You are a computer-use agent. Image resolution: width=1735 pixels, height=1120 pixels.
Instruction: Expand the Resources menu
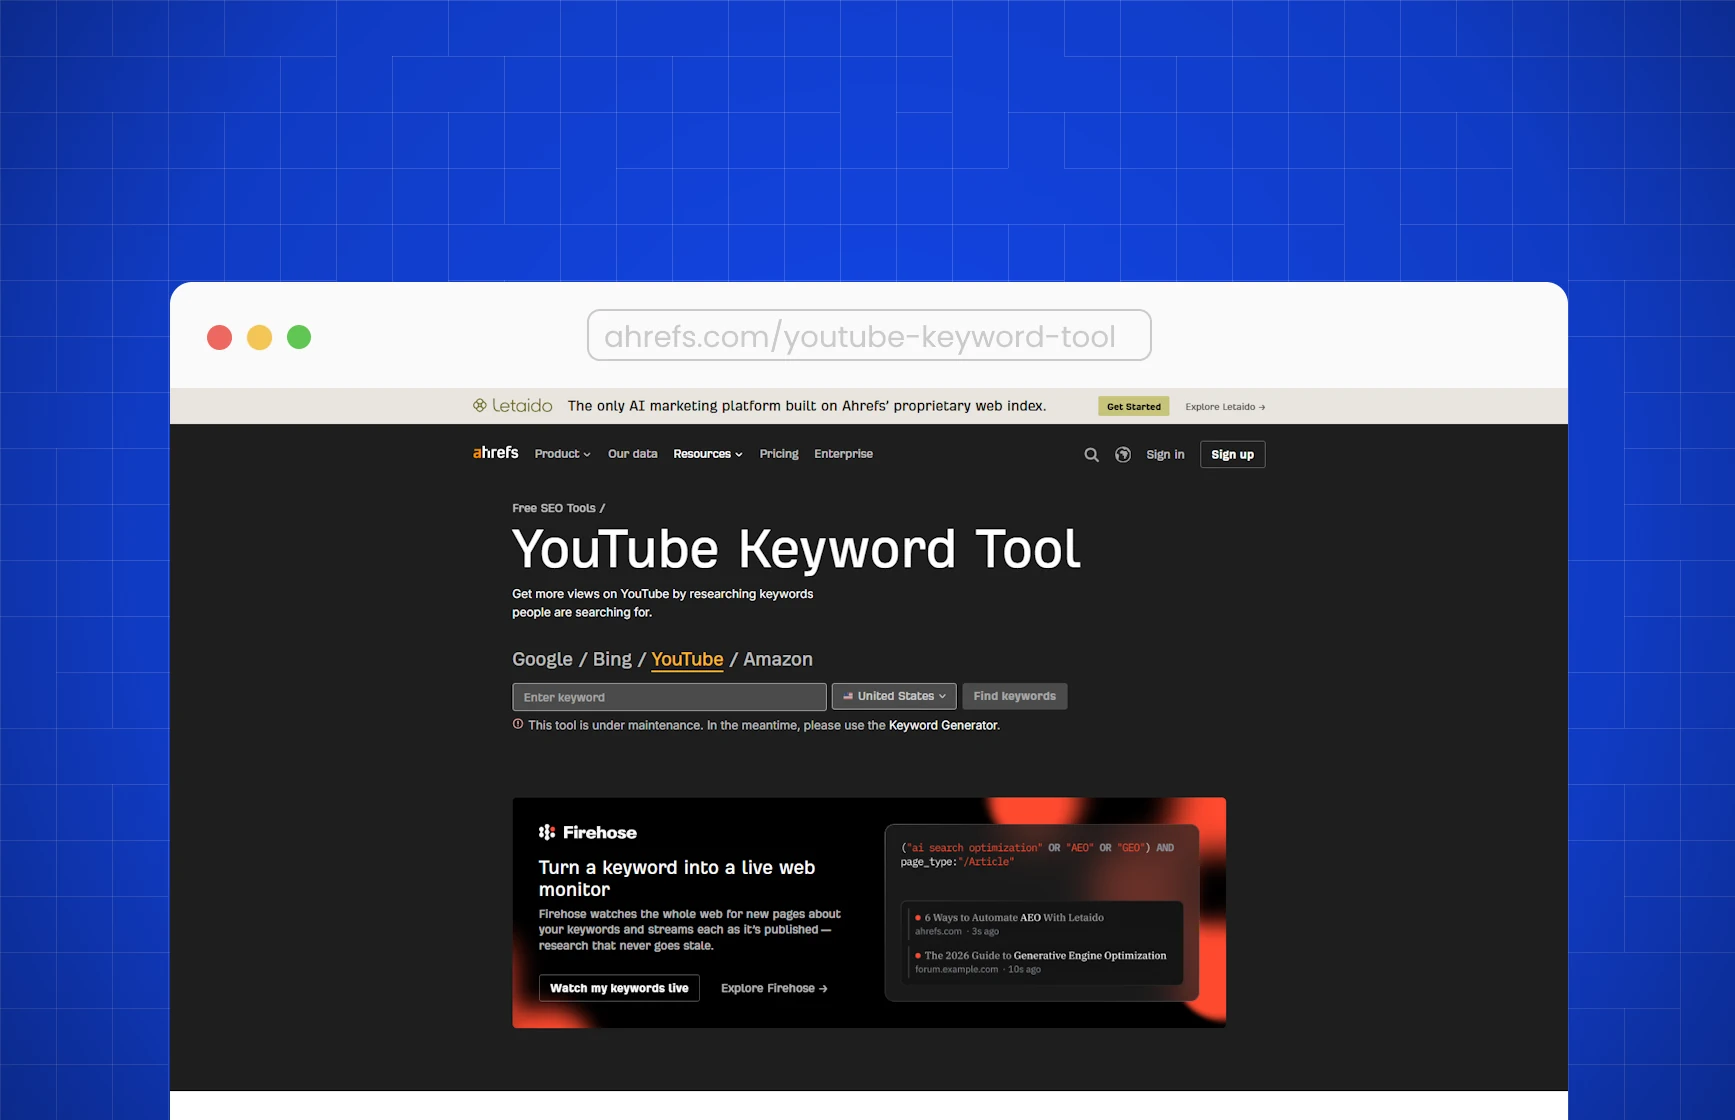(x=708, y=454)
